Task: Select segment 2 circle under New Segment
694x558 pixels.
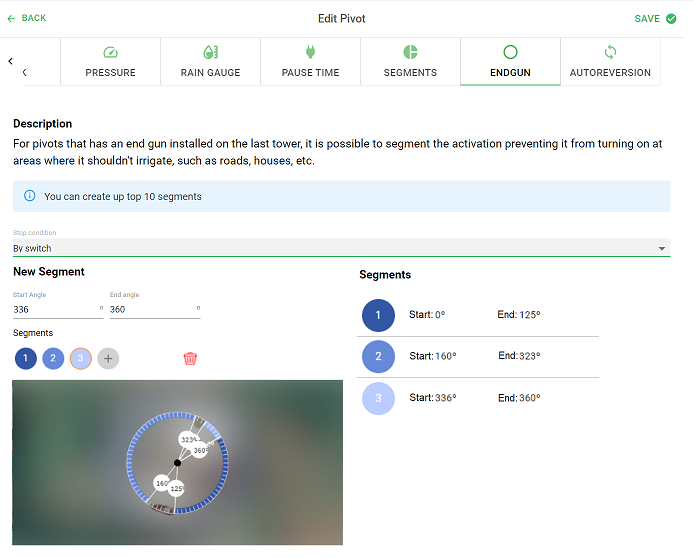Action: pos(53,358)
